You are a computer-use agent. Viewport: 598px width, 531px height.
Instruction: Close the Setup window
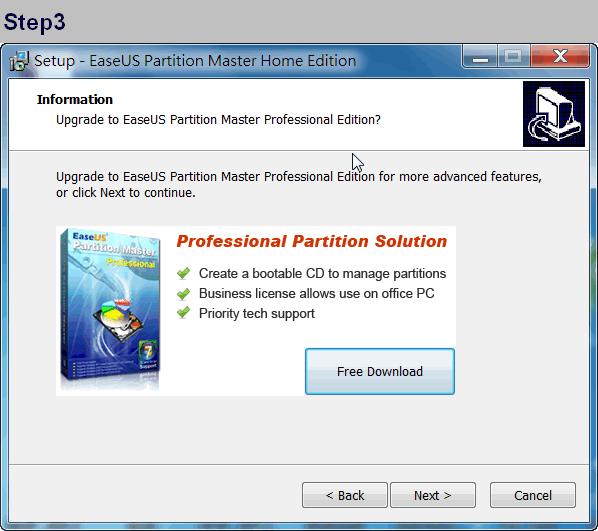pyautogui.click(x=560, y=56)
